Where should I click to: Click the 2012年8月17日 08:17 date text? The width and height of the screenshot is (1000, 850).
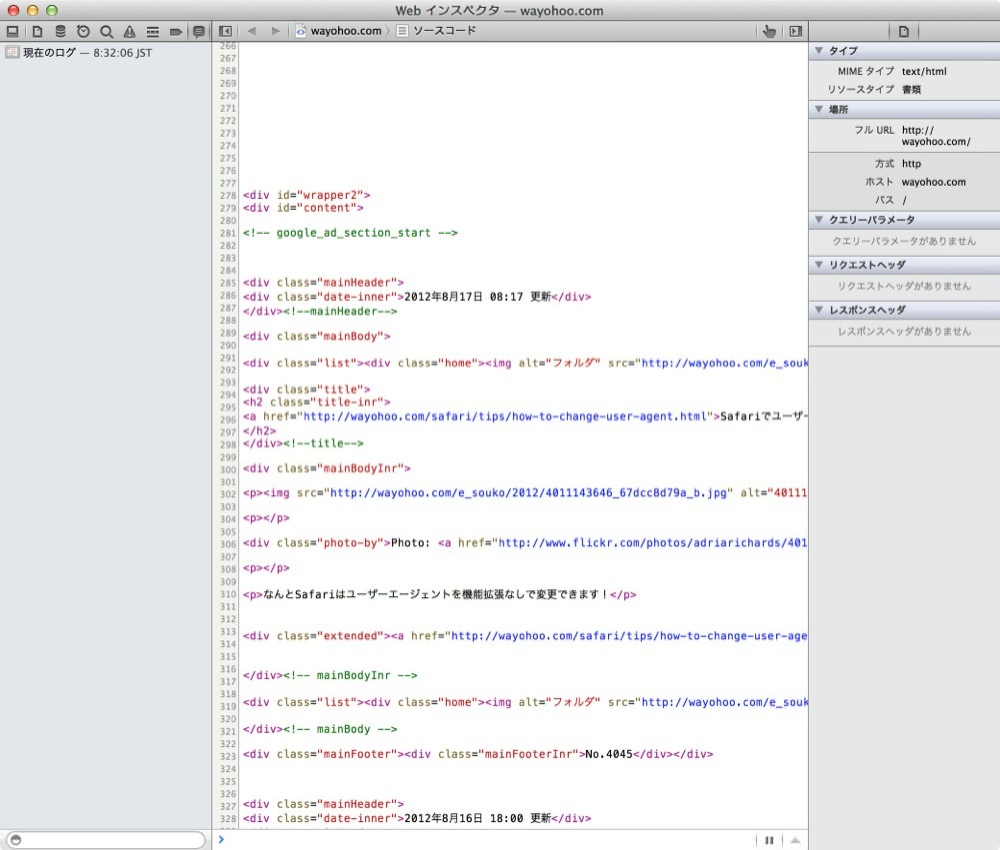tap(464, 297)
